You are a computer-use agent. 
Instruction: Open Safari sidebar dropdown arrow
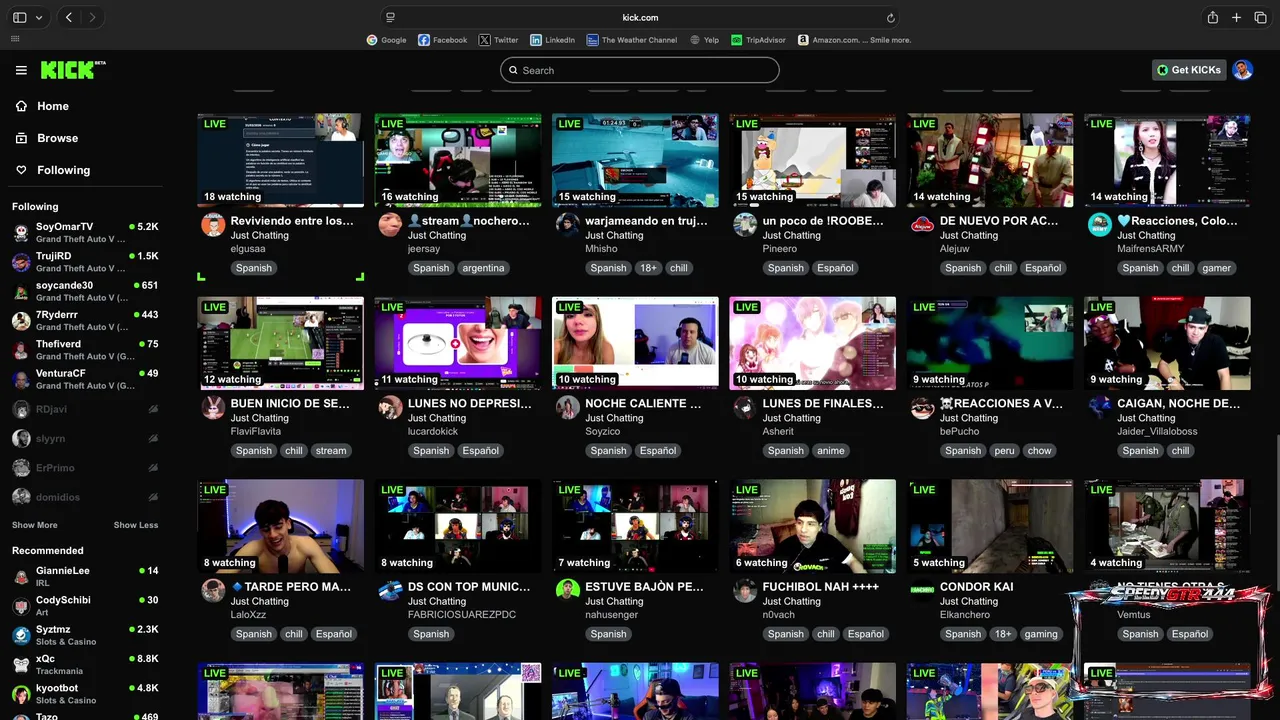[39, 17]
